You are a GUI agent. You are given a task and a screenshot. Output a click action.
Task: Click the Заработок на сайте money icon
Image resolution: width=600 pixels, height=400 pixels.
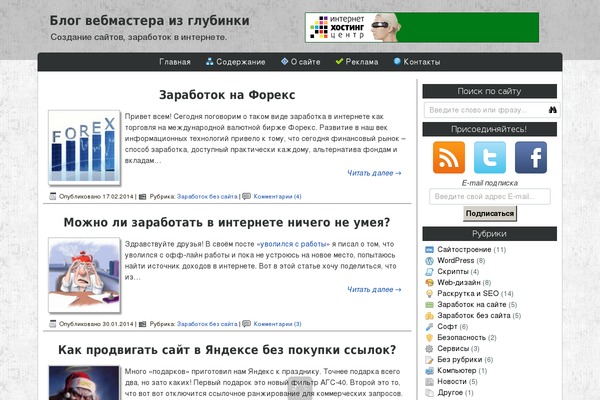pyautogui.click(x=429, y=305)
